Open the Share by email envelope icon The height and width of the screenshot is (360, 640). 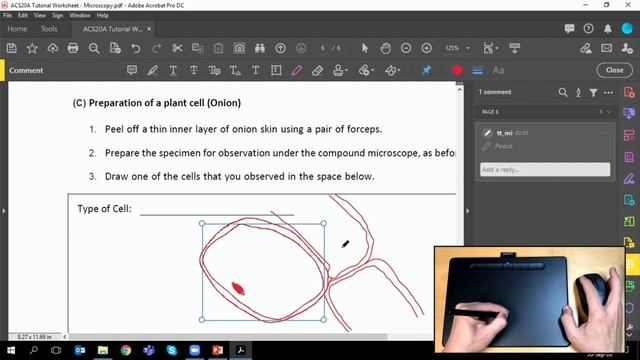pyautogui.click(x=607, y=48)
